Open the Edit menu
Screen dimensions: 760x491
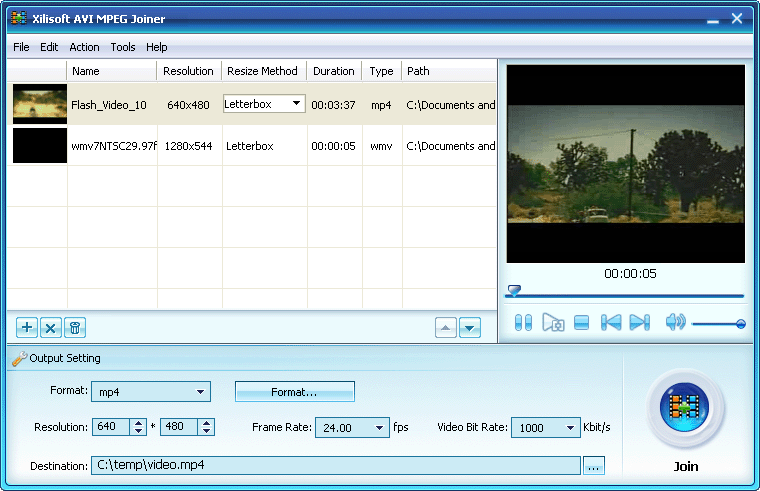tap(49, 47)
